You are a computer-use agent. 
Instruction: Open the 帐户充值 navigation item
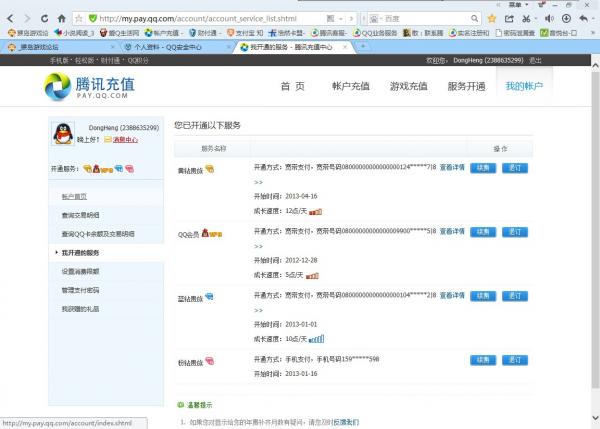tap(351, 86)
